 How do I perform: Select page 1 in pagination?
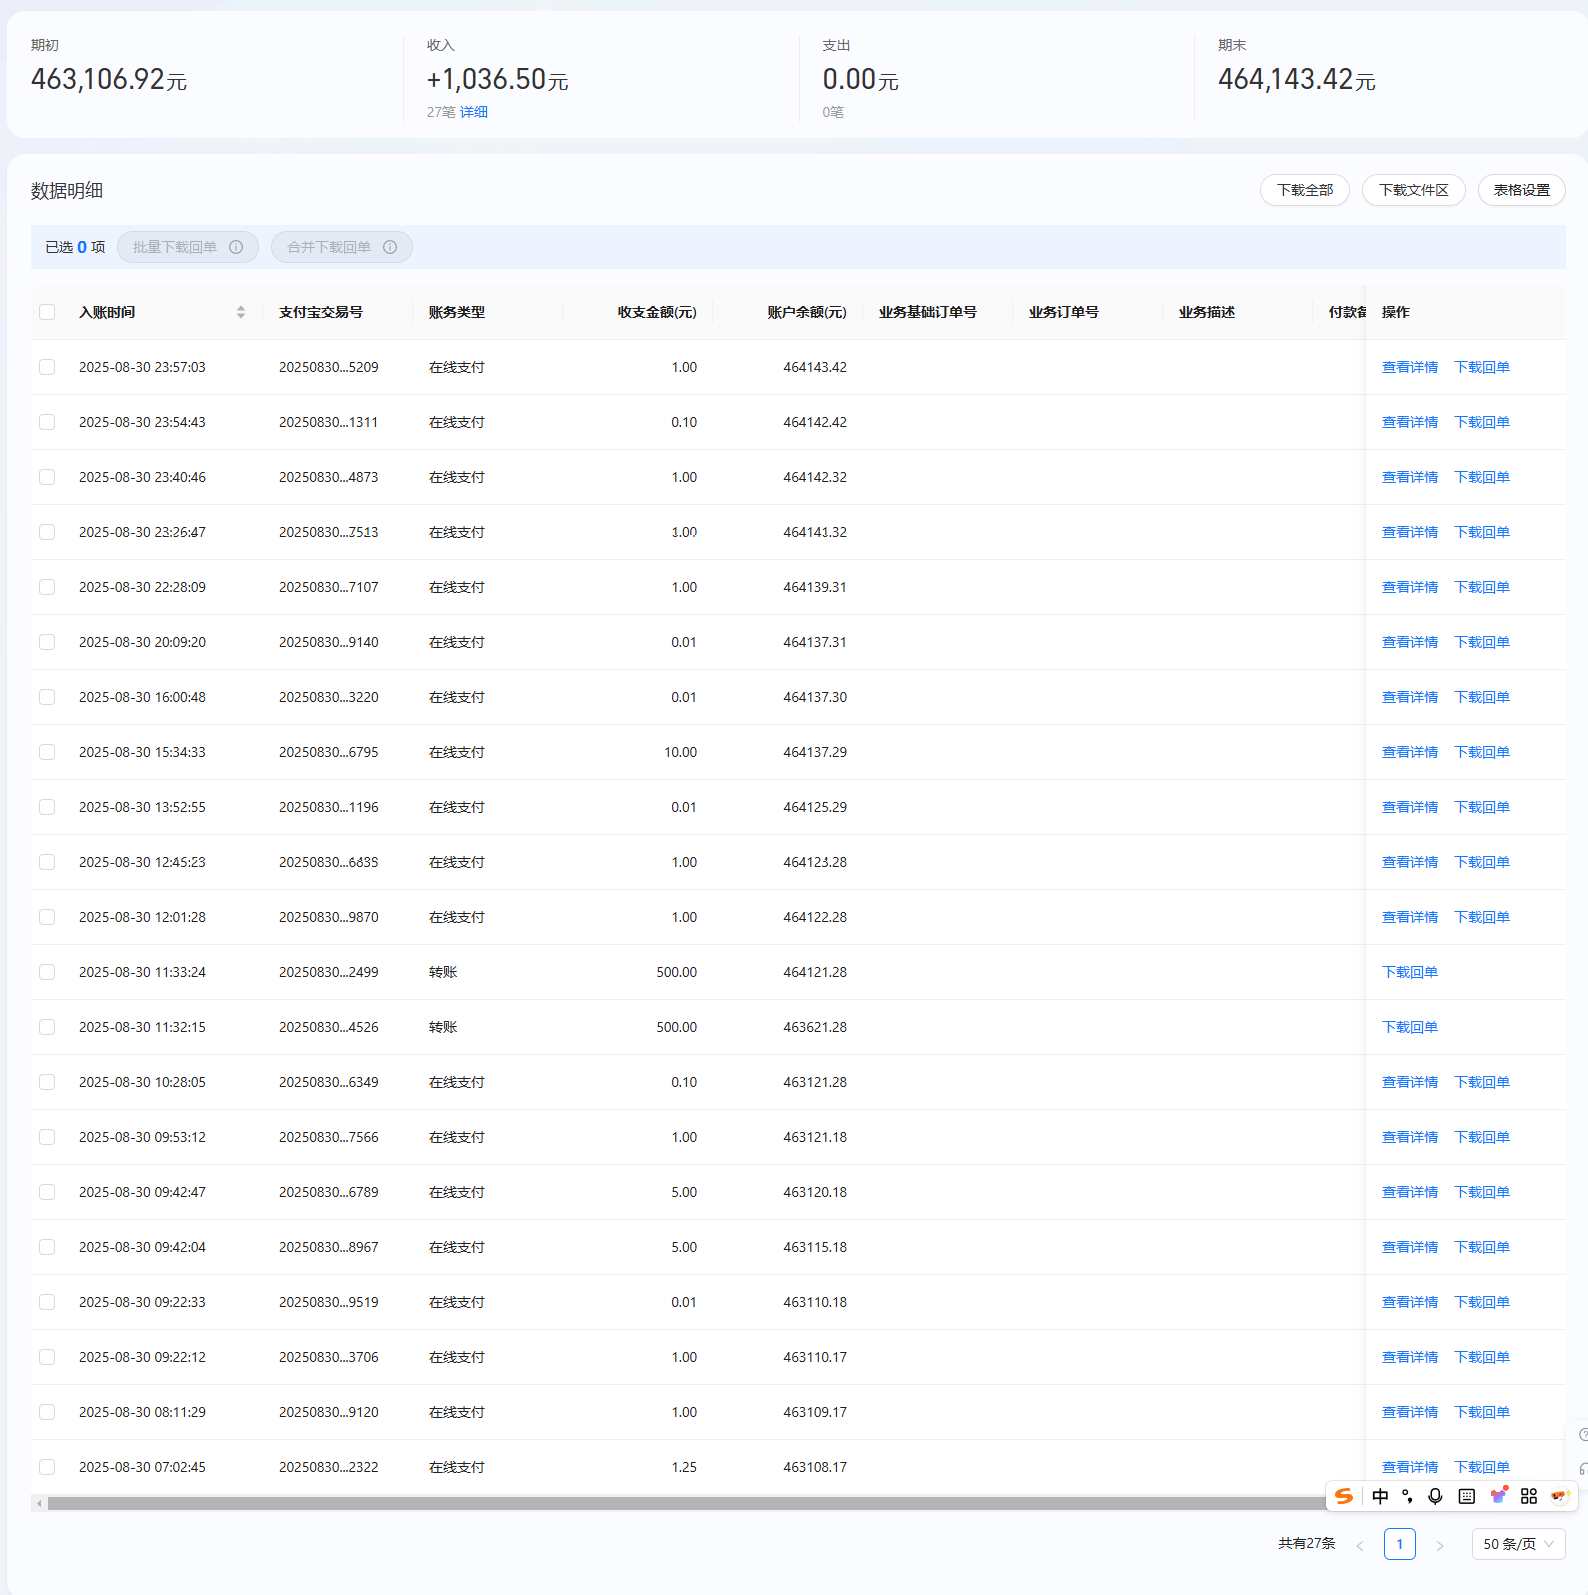click(1400, 1544)
